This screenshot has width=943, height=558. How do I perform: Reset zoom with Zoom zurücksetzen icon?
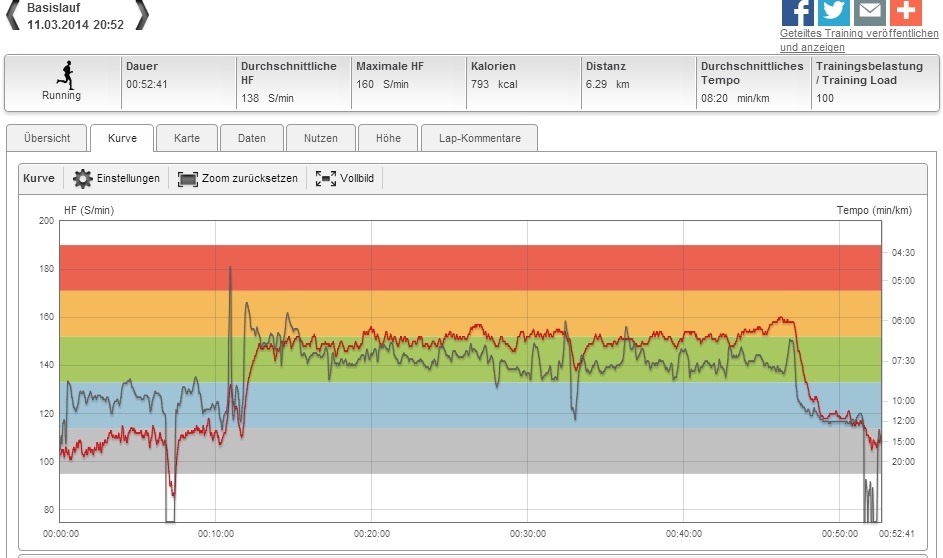pos(188,179)
